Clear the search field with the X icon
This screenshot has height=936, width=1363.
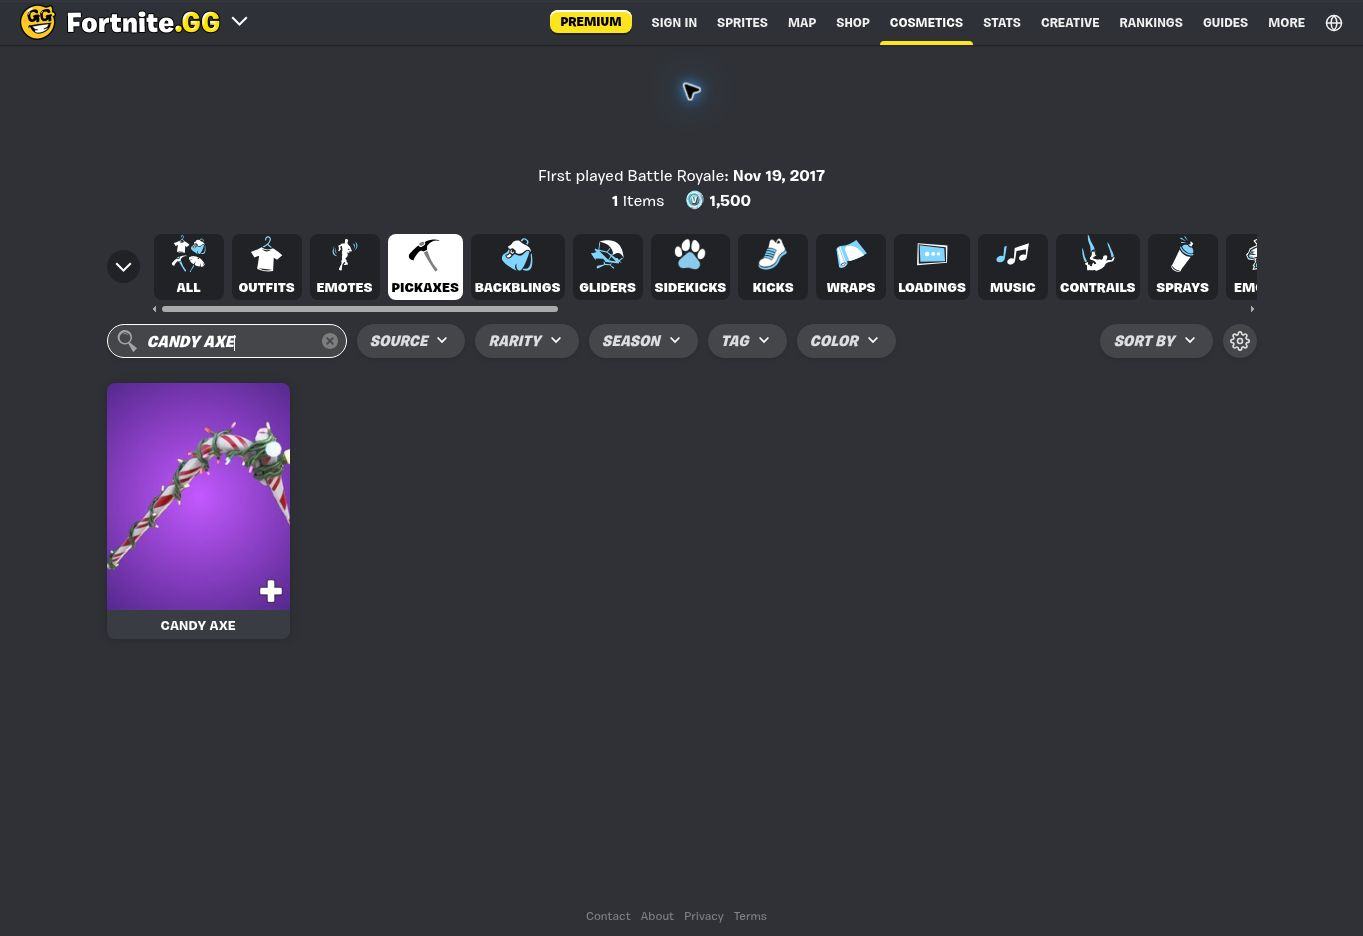tap(329, 341)
